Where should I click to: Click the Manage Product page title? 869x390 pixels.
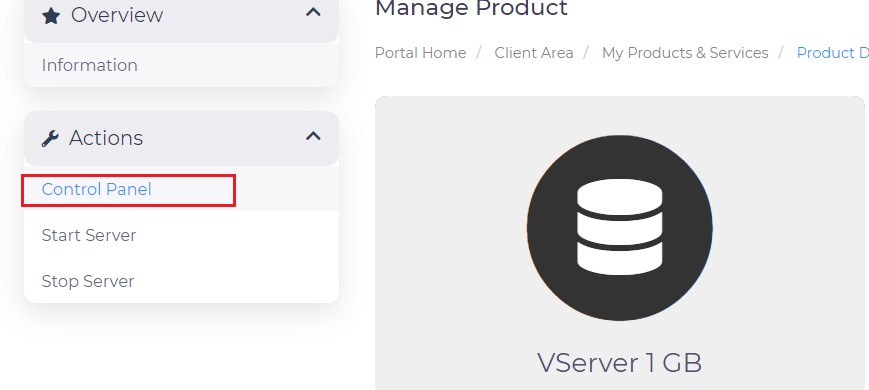[x=472, y=8]
